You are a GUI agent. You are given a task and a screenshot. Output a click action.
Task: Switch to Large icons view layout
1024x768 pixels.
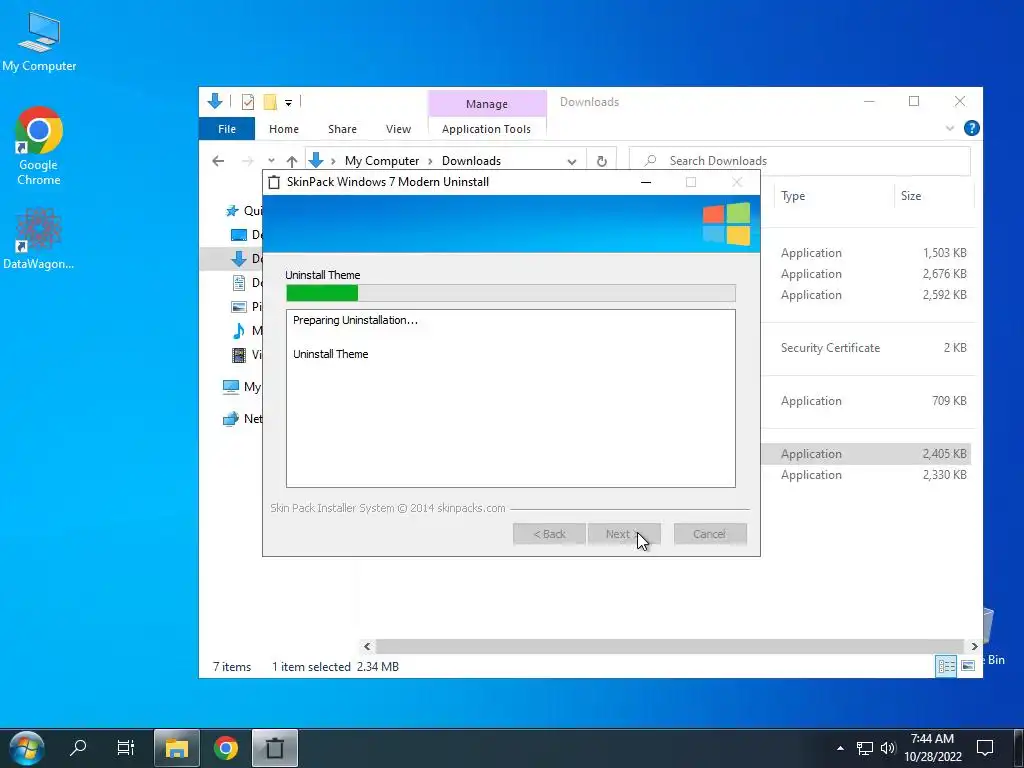click(x=968, y=666)
